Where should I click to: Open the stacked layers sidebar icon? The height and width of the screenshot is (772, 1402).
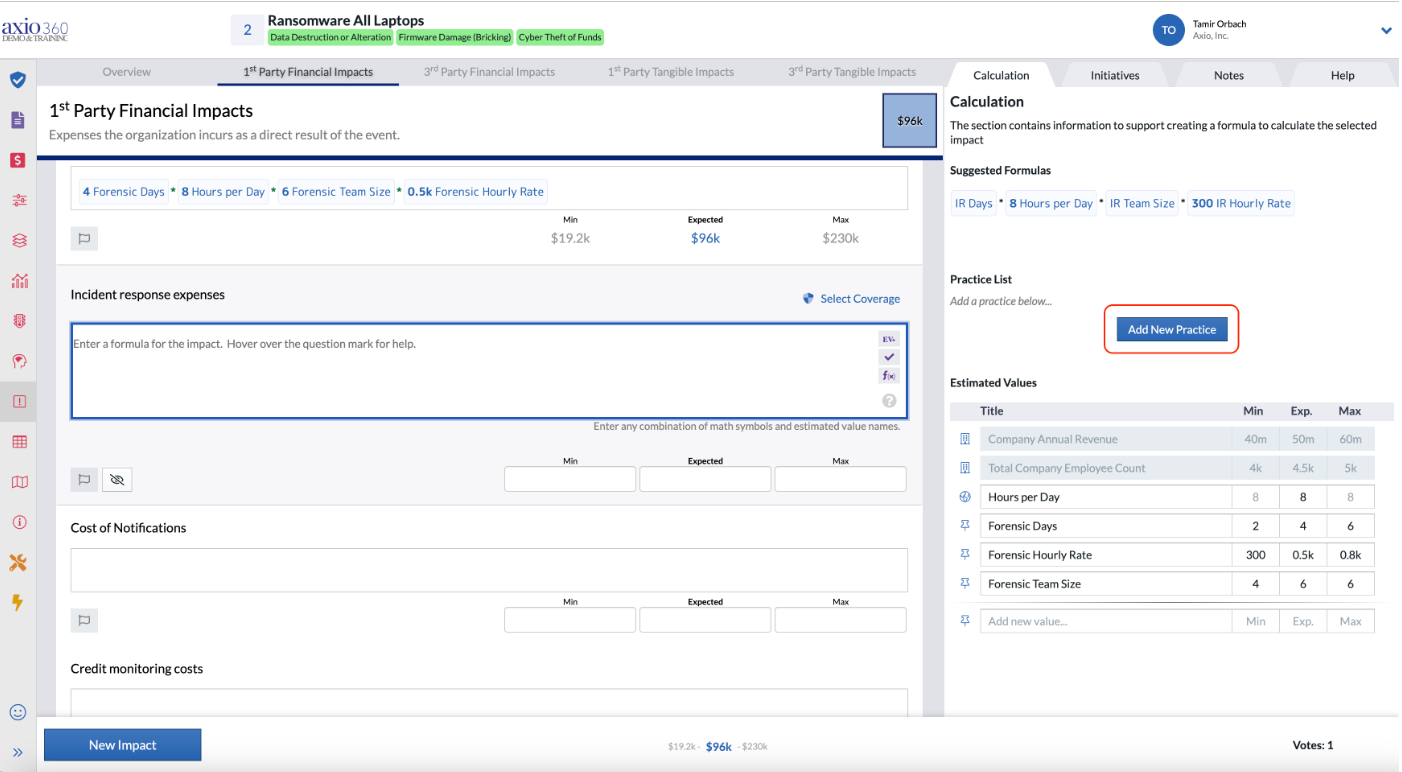point(19,241)
